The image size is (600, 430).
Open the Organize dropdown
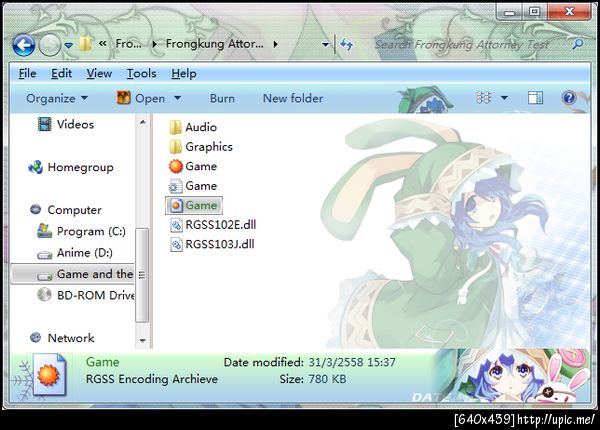57,98
